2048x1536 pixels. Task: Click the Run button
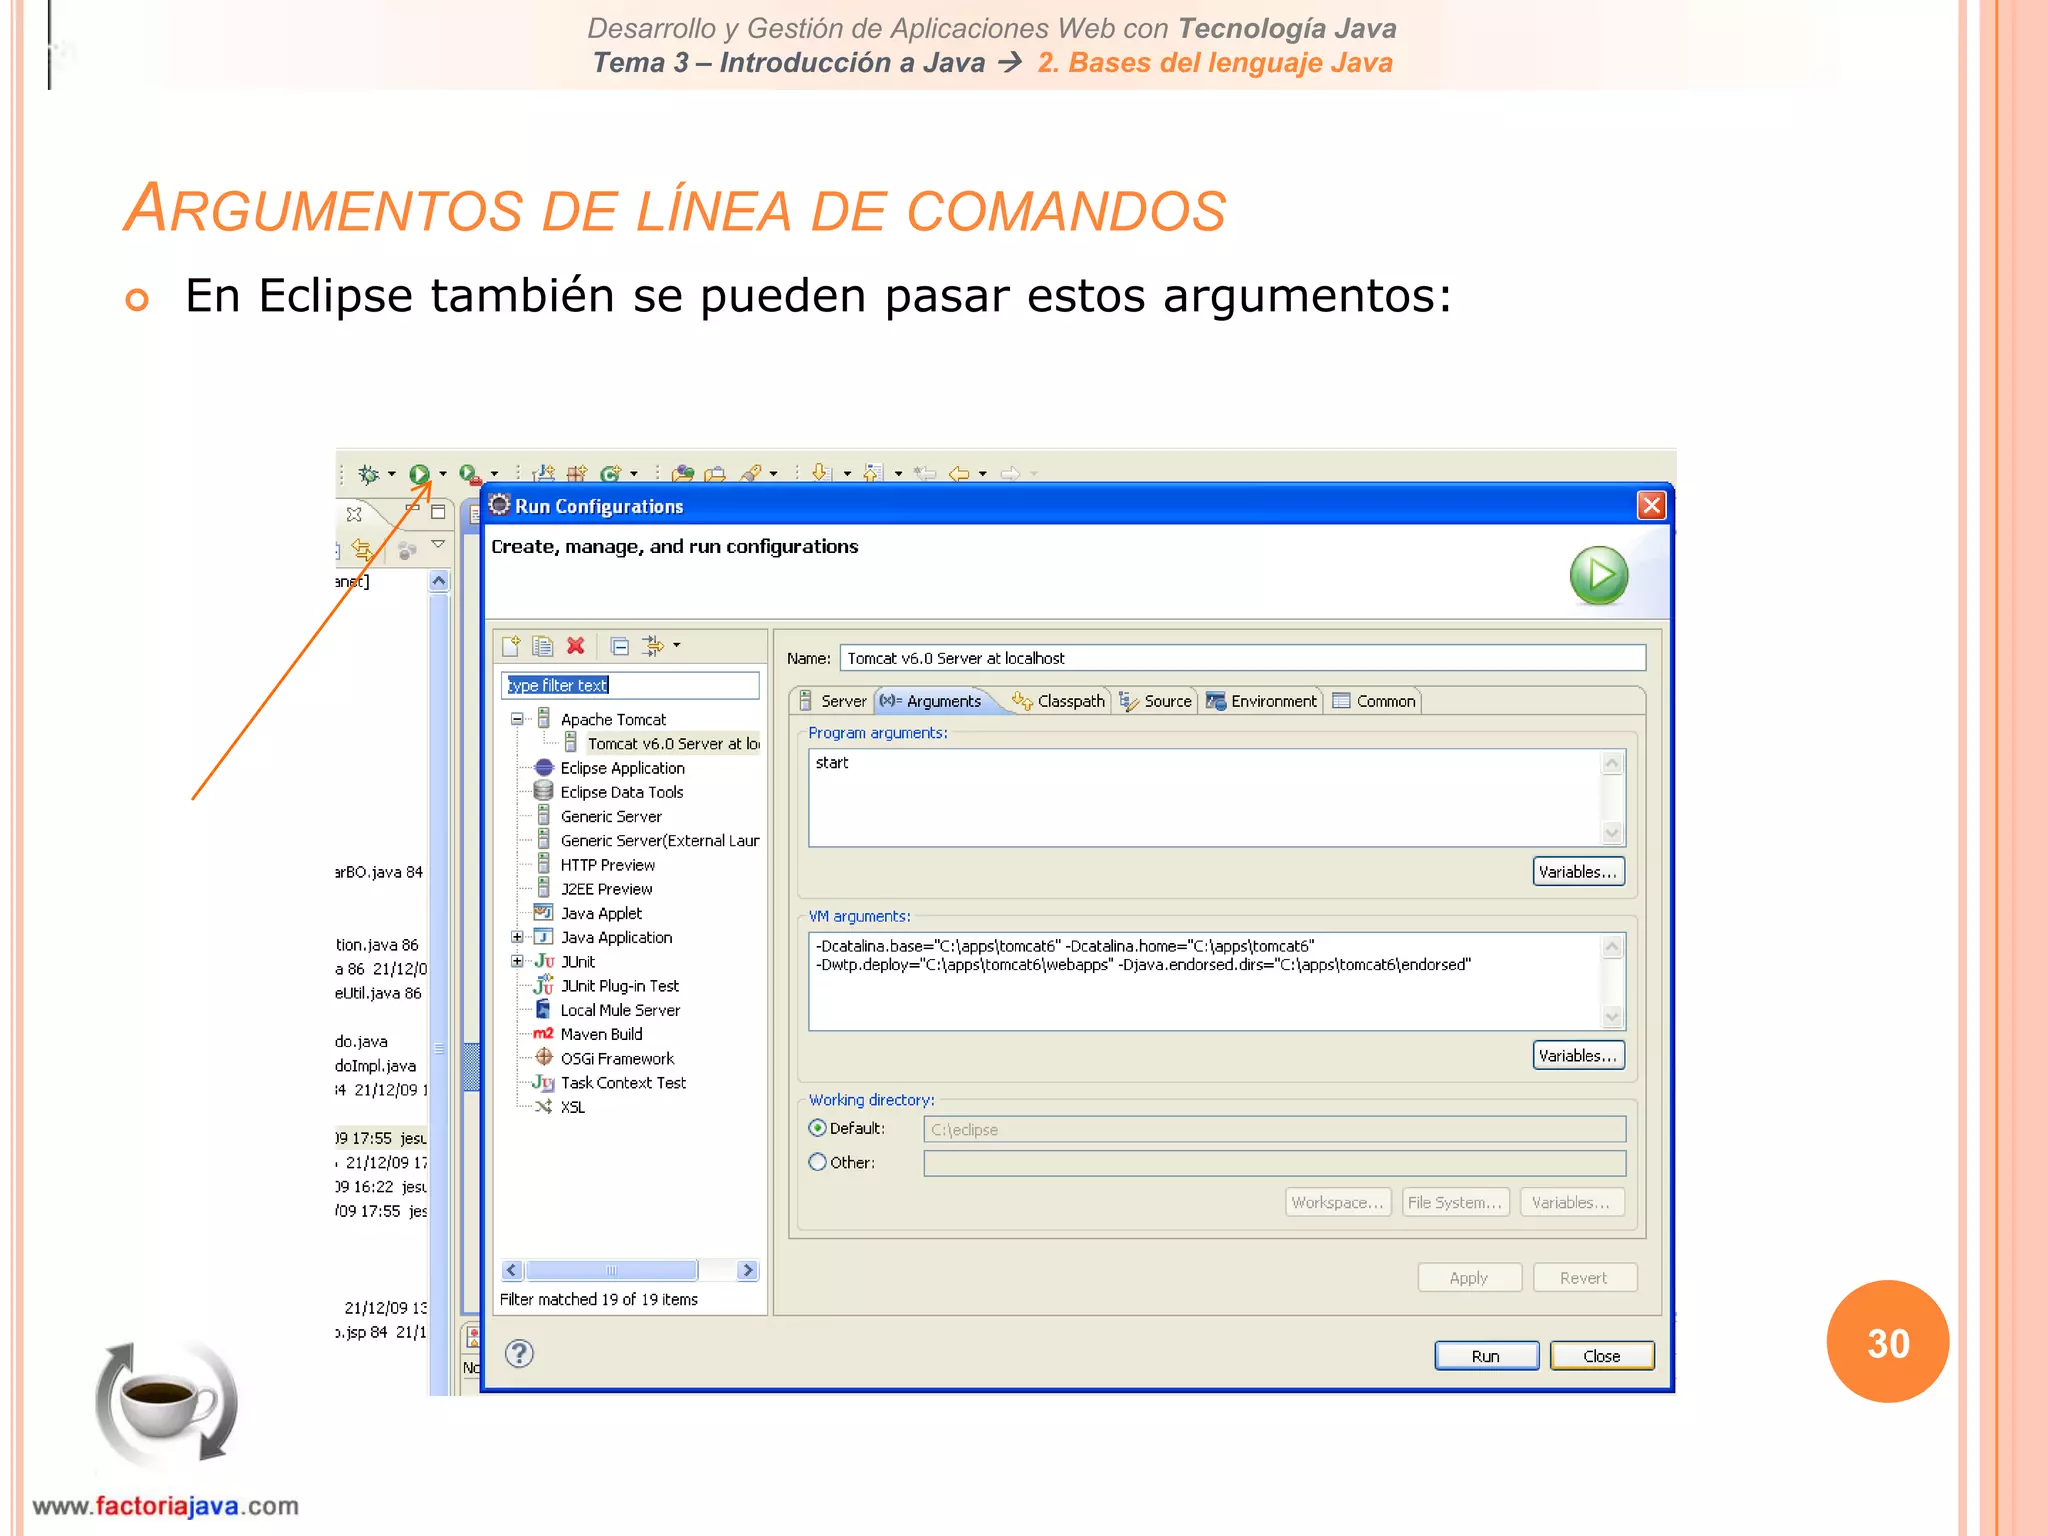(x=1485, y=1356)
